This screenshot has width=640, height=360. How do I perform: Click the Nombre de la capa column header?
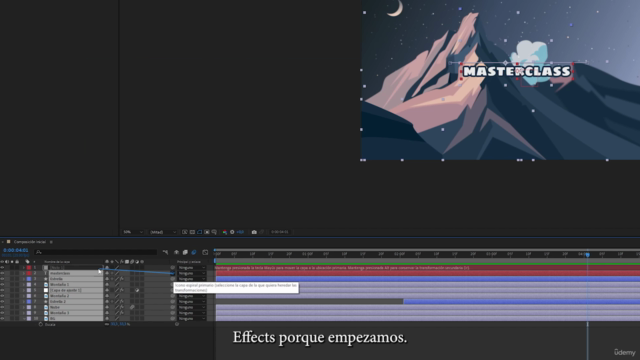click(x=57, y=262)
